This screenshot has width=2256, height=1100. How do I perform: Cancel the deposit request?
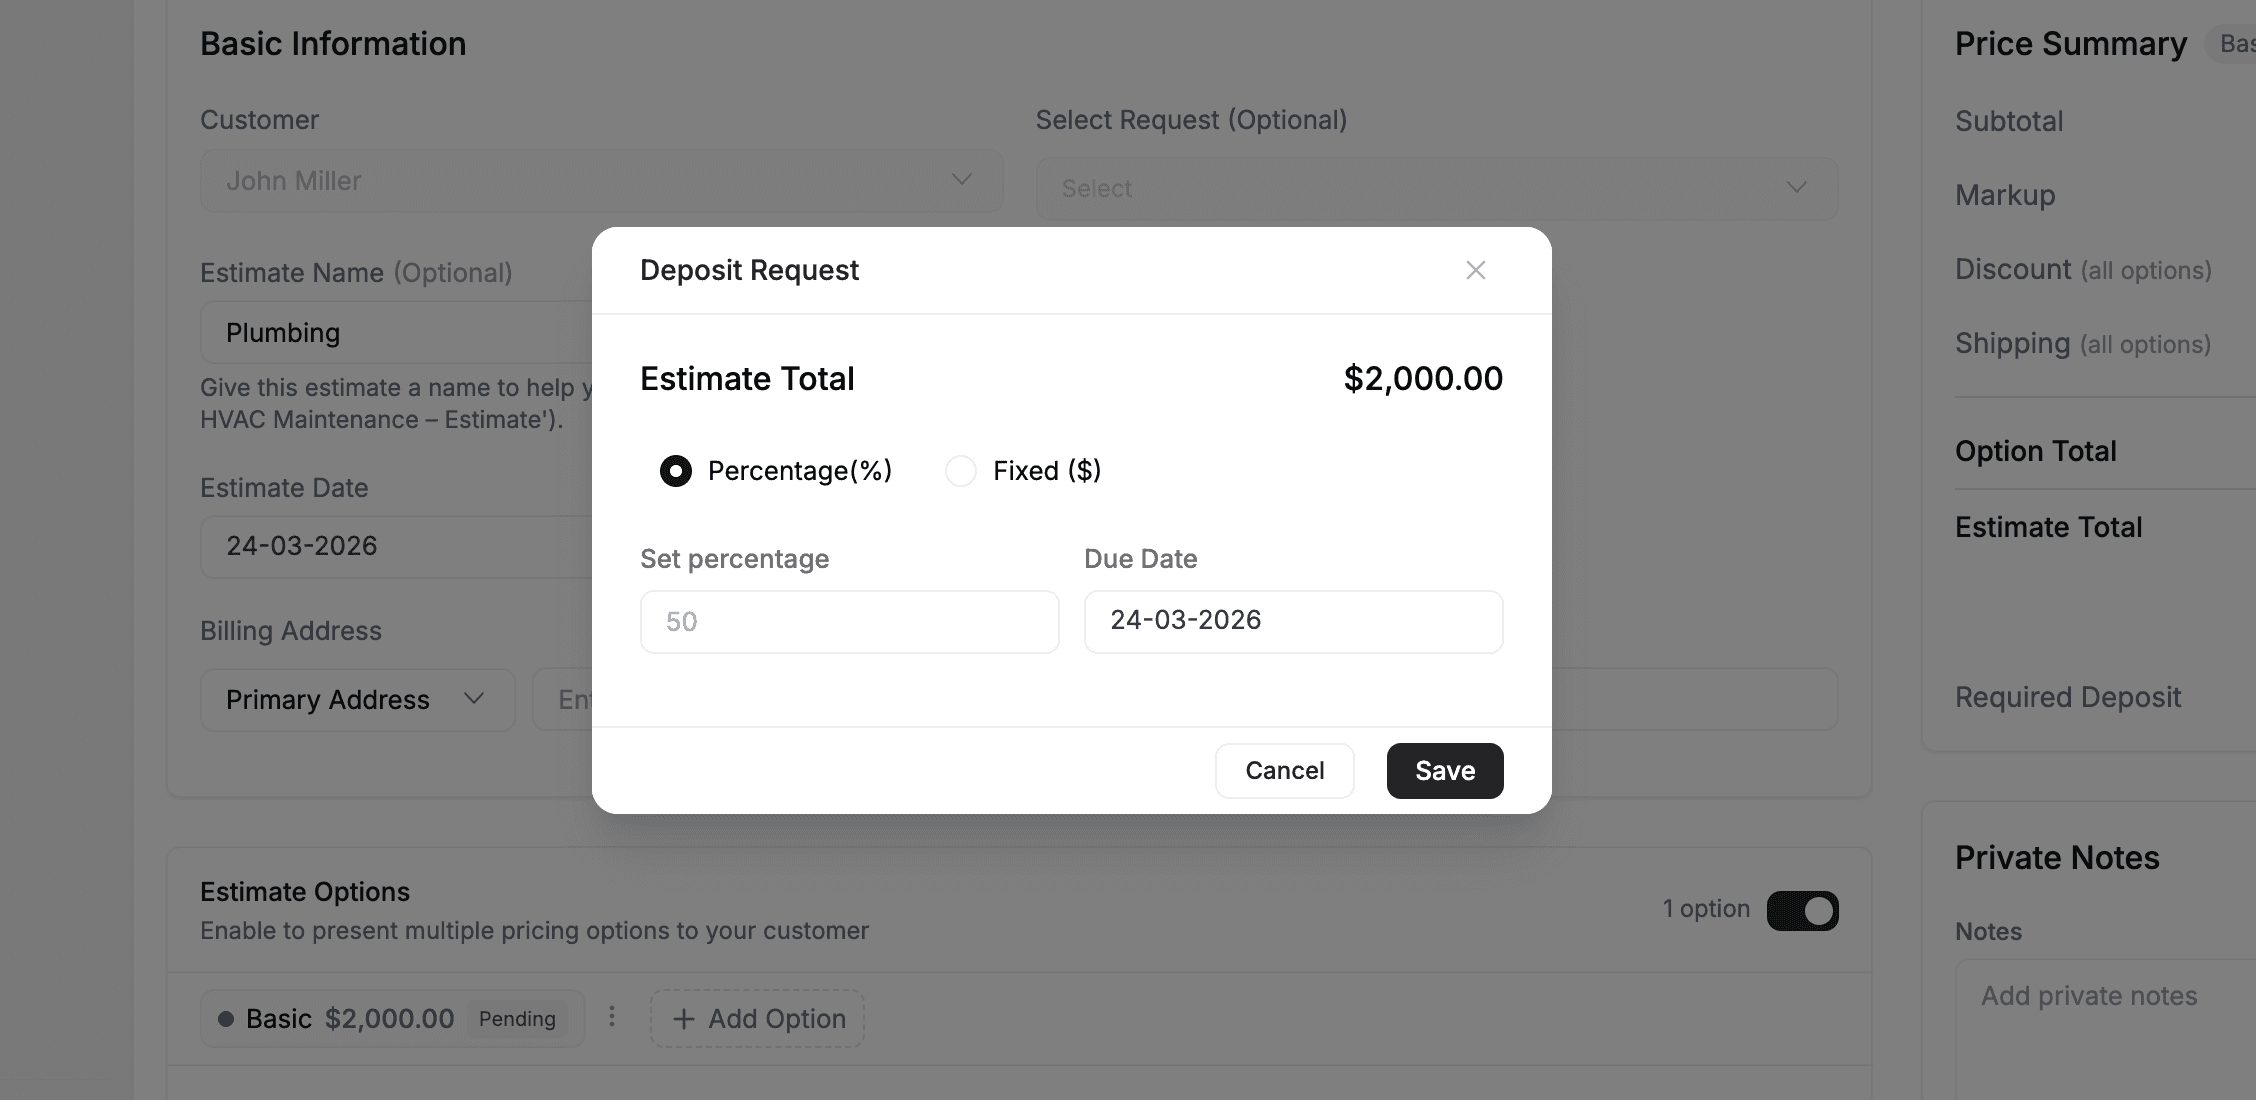[1284, 770]
